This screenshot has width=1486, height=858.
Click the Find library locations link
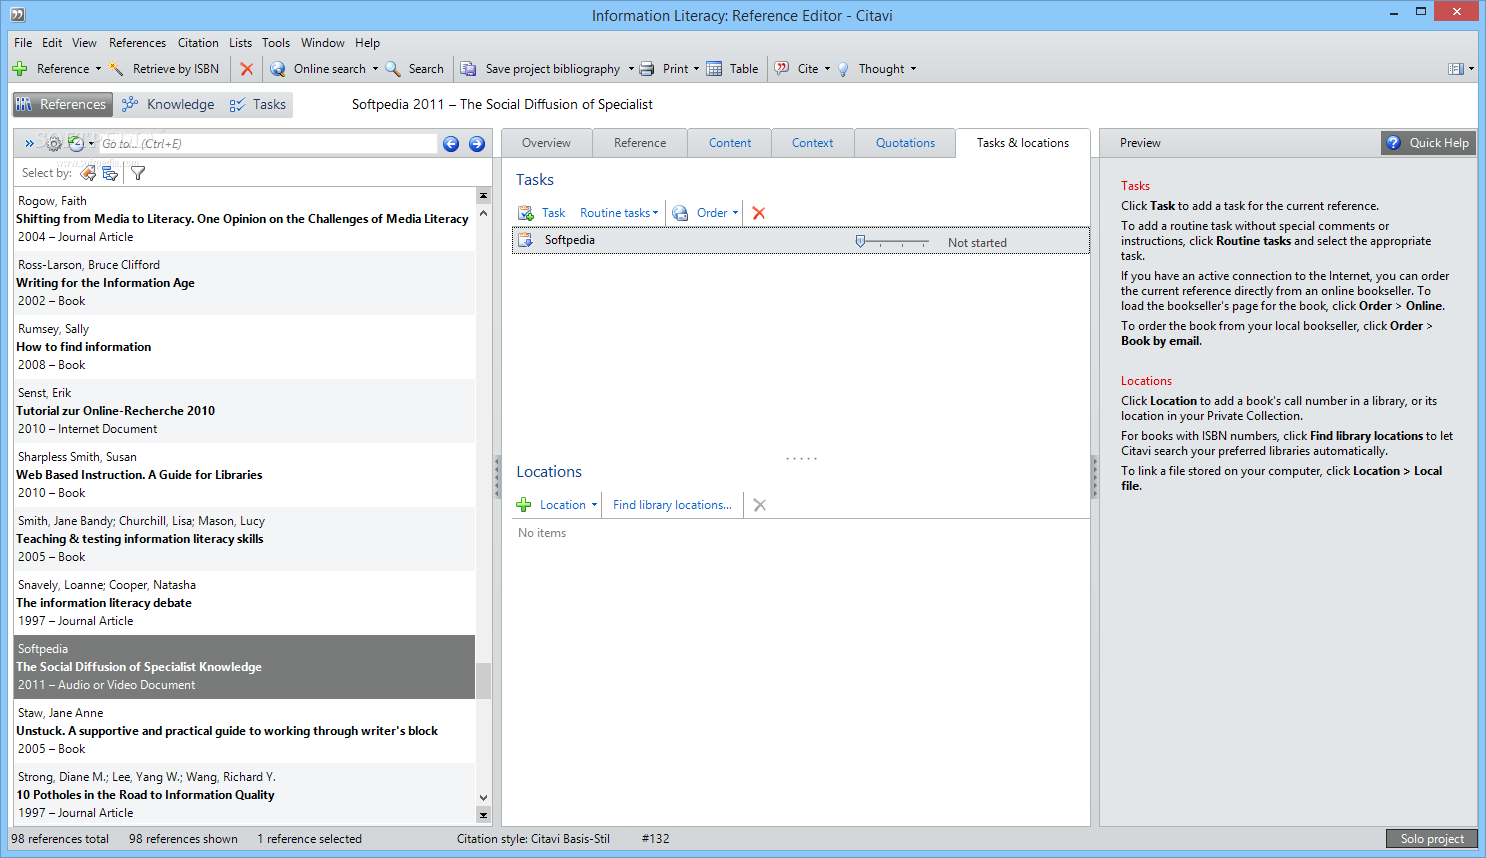pyautogui.click(x=672, y=505)
